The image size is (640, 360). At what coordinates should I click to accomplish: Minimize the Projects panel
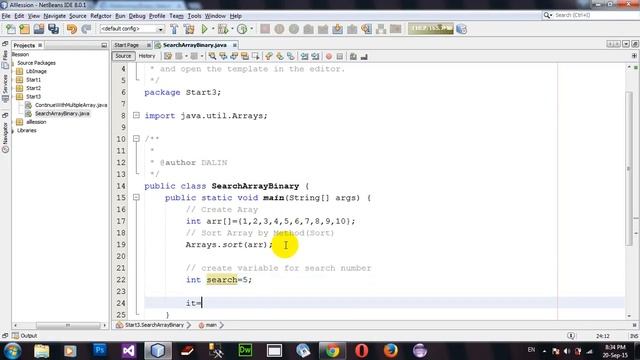coord(104,45)
